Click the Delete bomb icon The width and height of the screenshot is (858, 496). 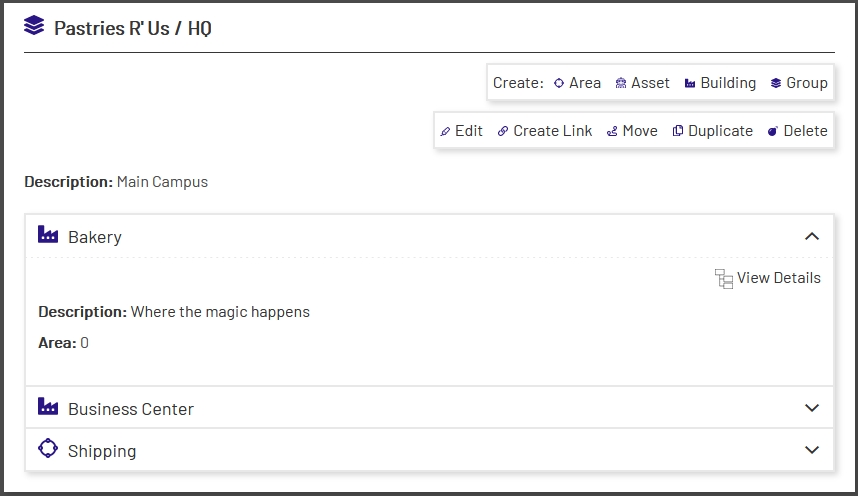[x=773, y=131]
